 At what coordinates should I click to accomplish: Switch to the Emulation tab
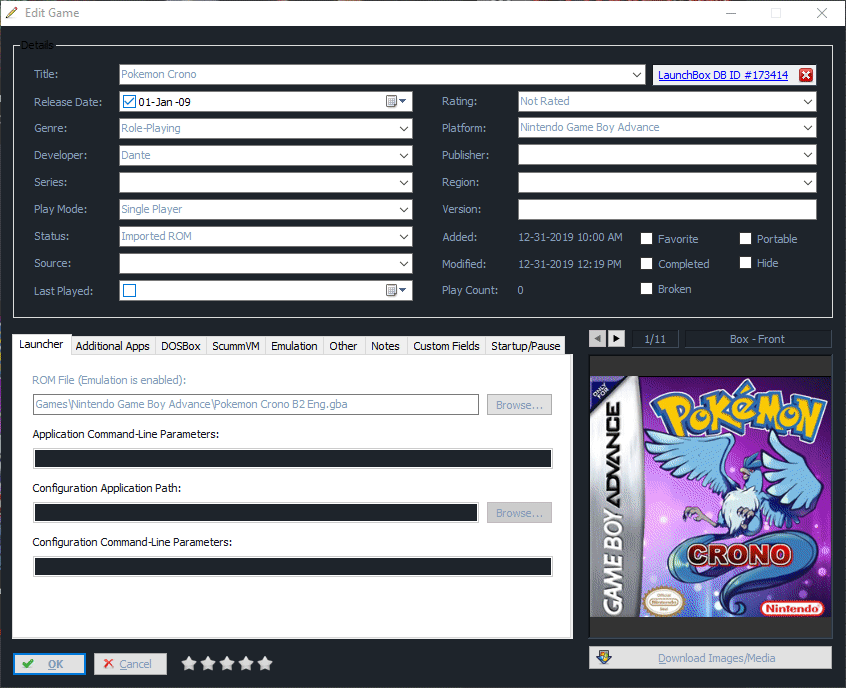[x=294, y=346]
